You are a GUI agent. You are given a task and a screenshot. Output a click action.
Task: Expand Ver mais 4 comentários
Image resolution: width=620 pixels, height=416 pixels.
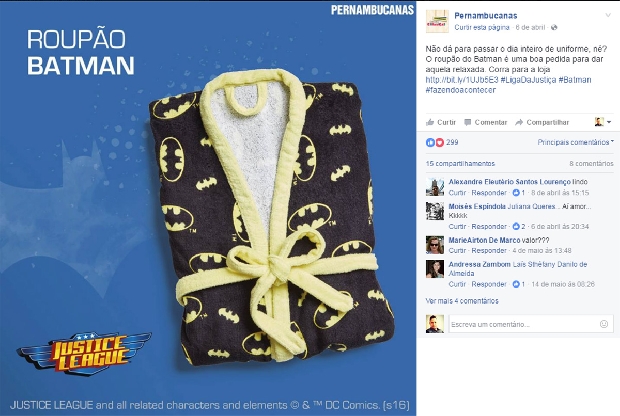pos(462,301)
